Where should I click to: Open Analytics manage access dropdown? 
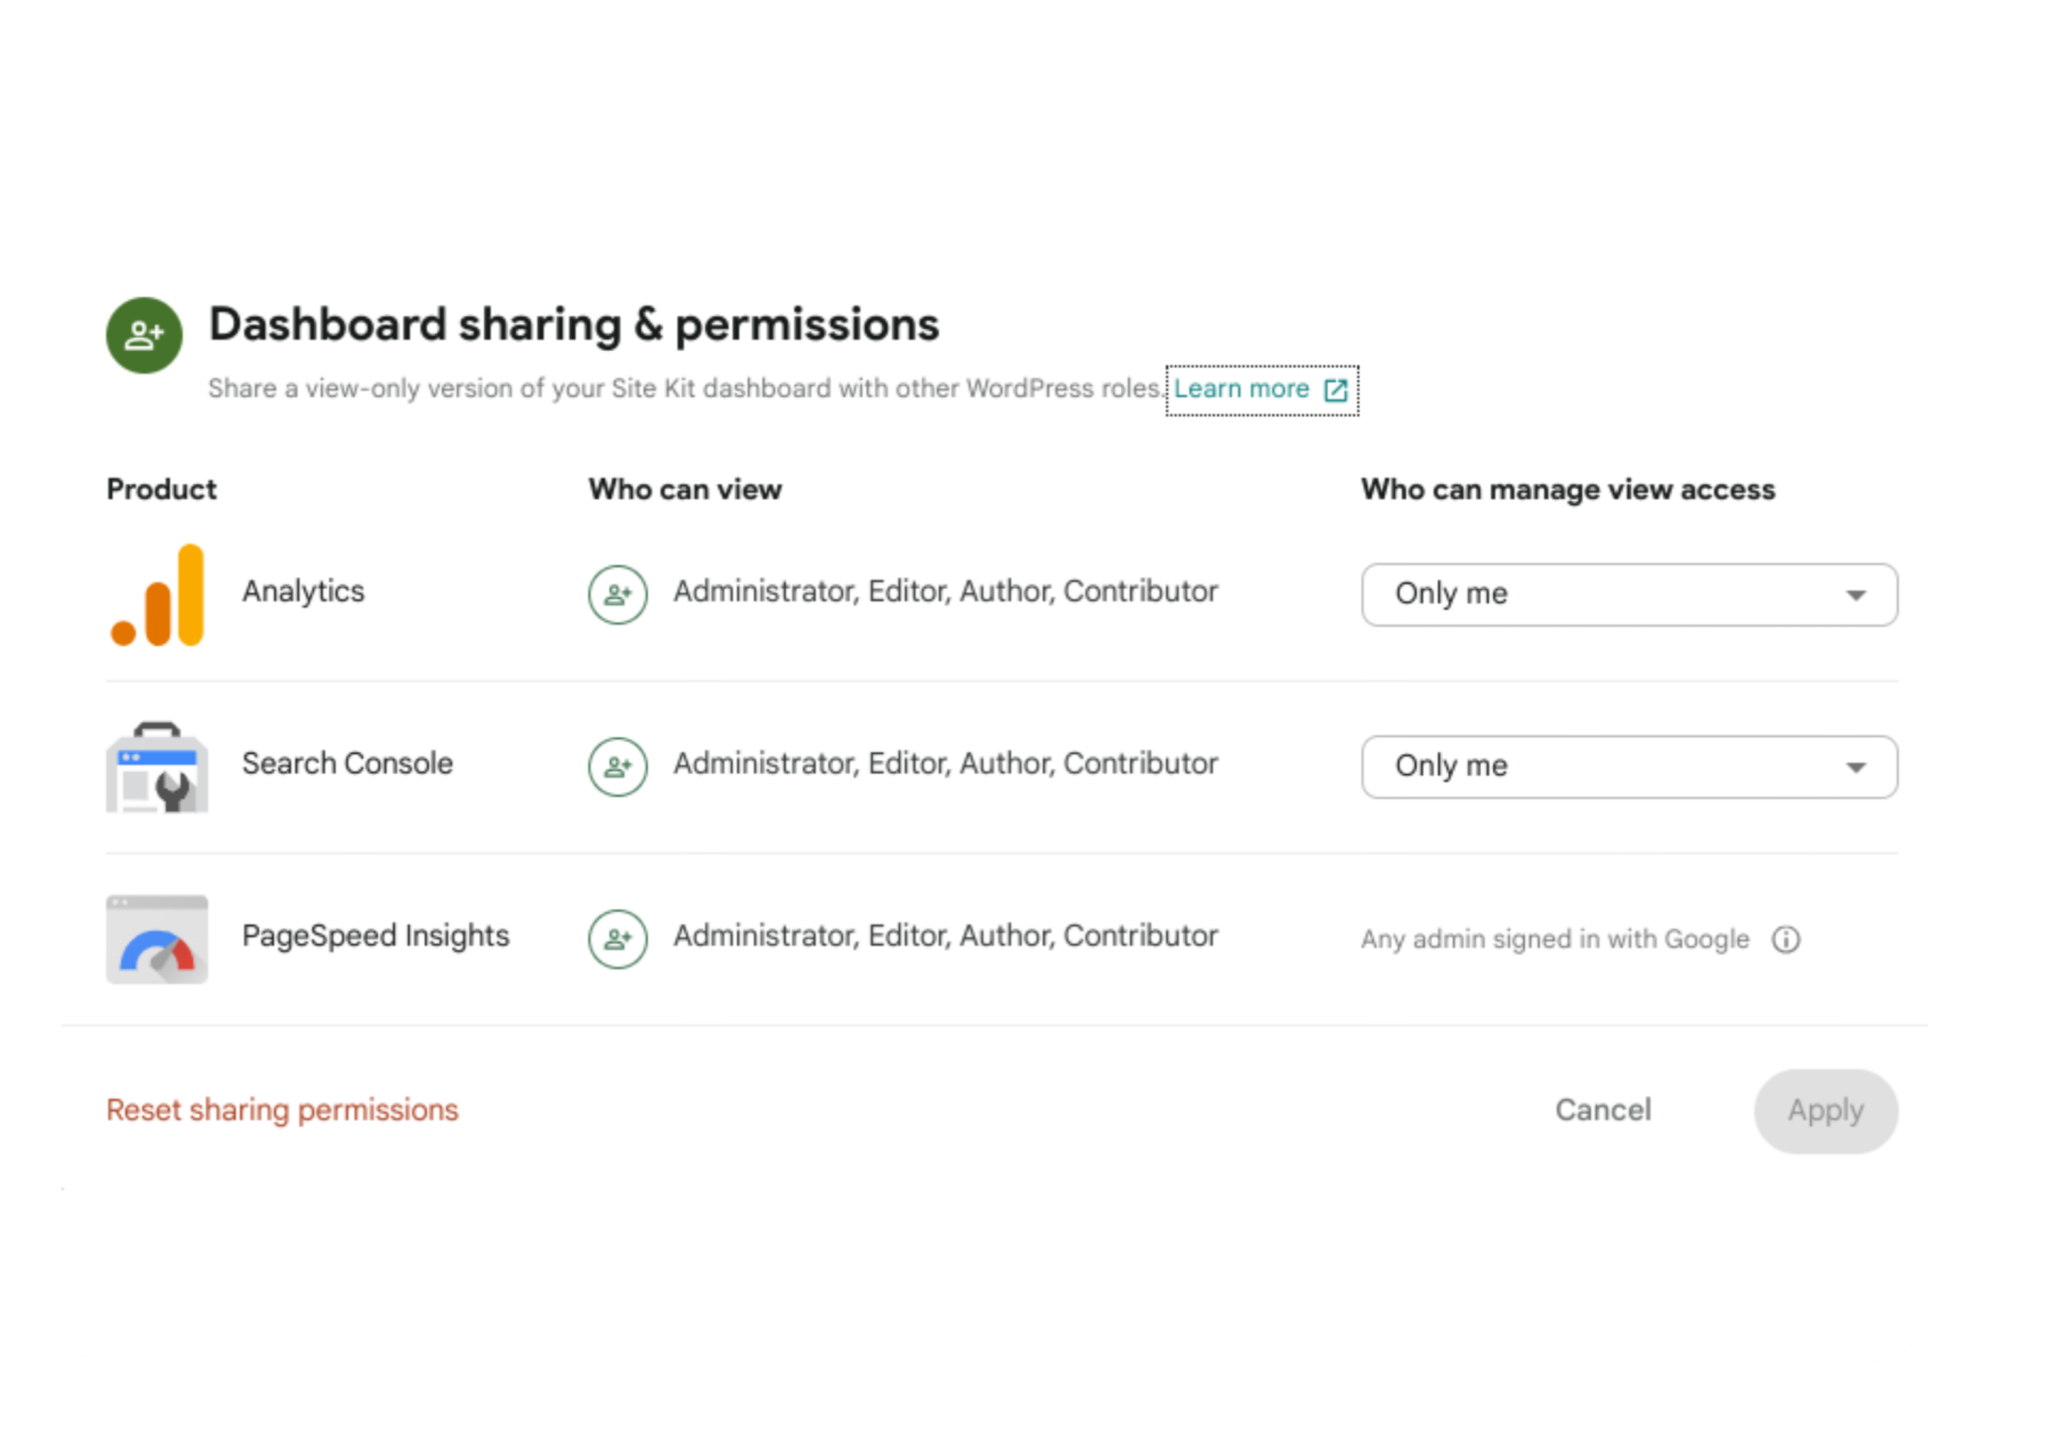pyautogui.click(x=1600, y=595)
